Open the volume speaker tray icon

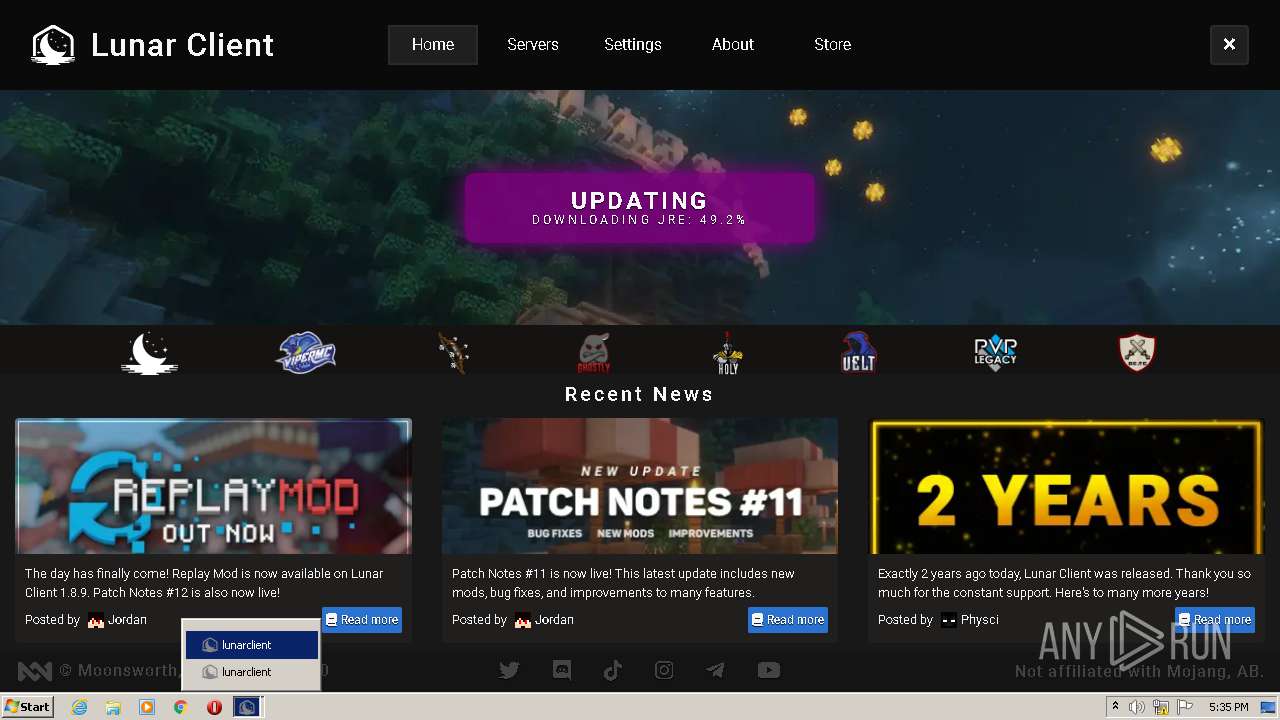(1137, 707)
